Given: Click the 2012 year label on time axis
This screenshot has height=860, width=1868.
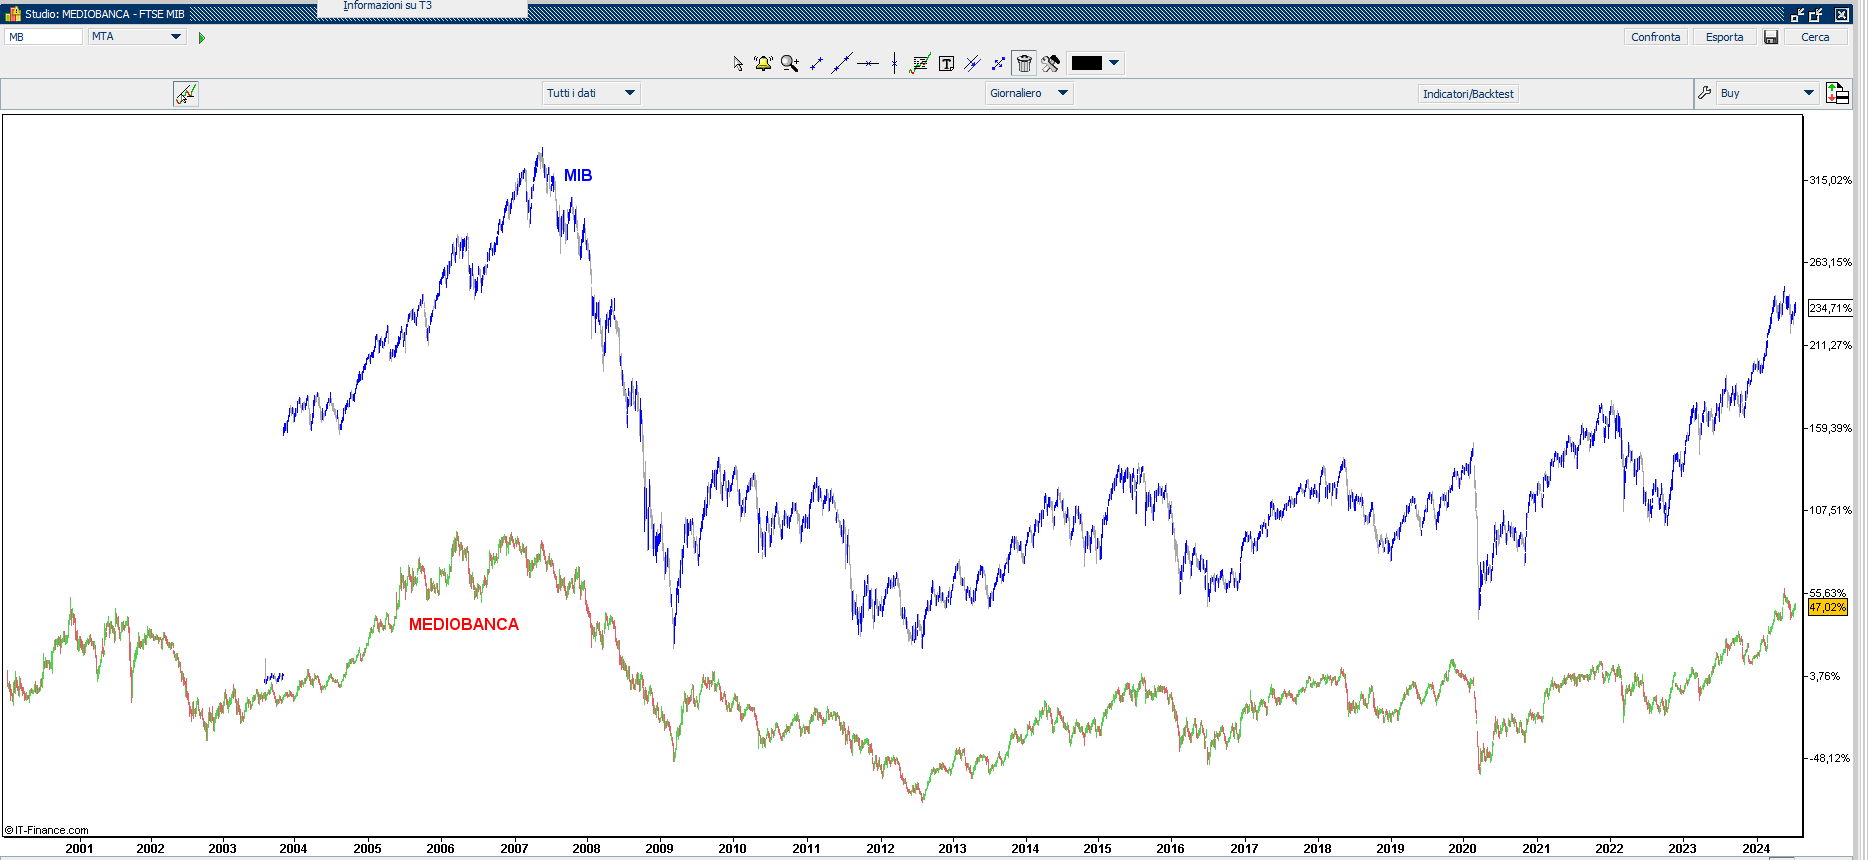Looking at the screenshot, I should coord(880,848).
